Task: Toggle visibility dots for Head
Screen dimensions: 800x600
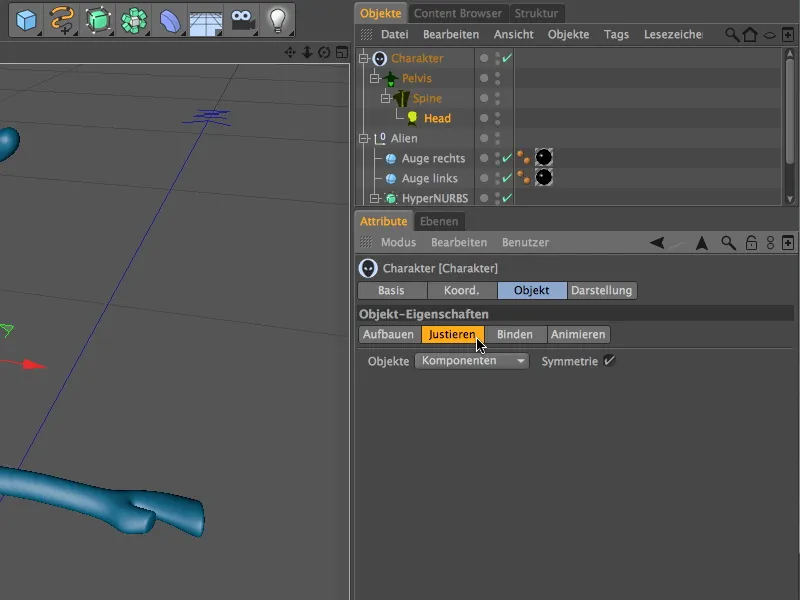Action: pos(497,118)
